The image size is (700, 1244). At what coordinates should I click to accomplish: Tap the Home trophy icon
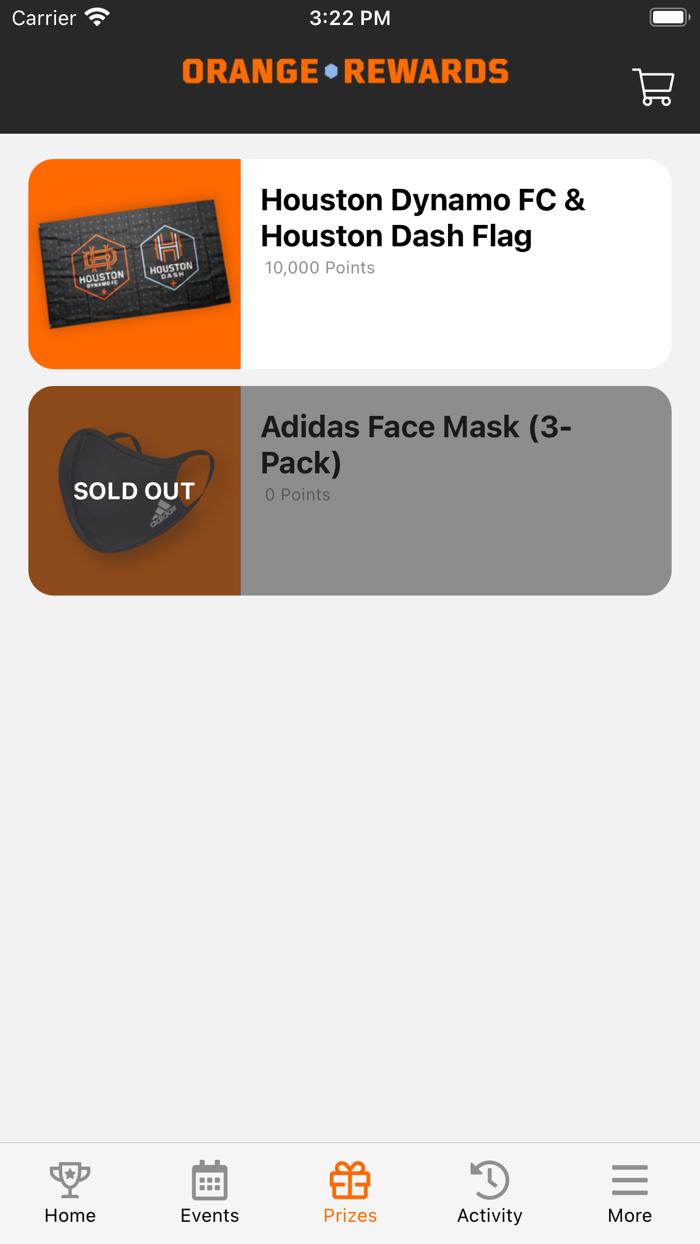[70, 1181]
